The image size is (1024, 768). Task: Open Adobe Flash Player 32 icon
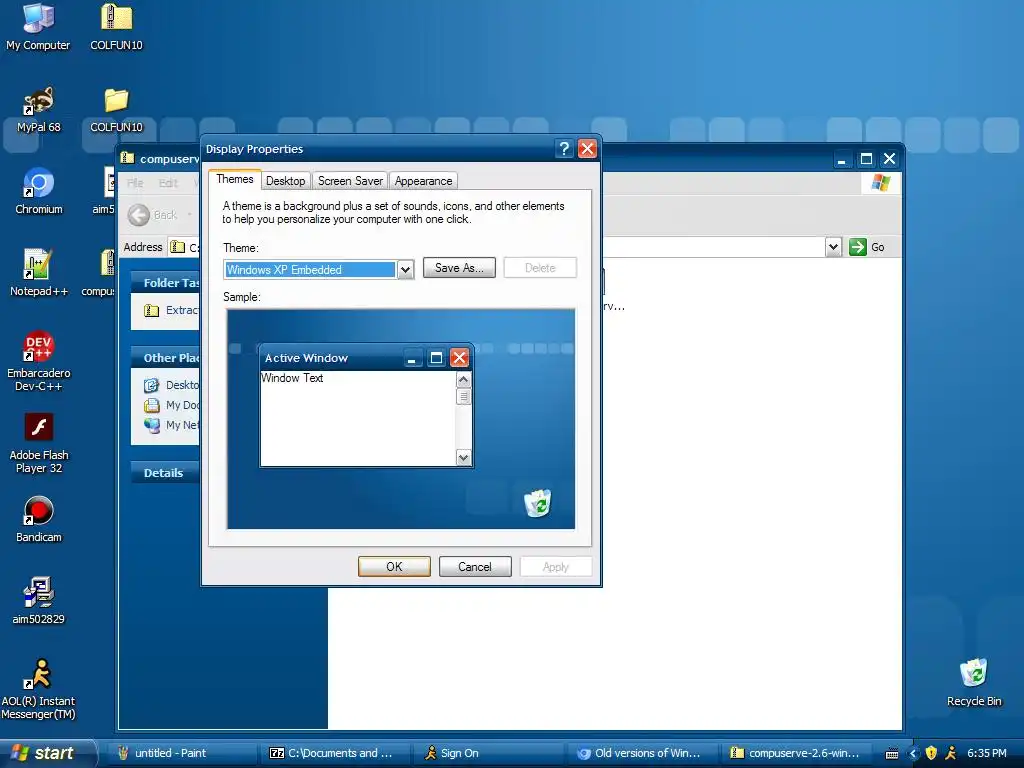(x=39, y=443)
